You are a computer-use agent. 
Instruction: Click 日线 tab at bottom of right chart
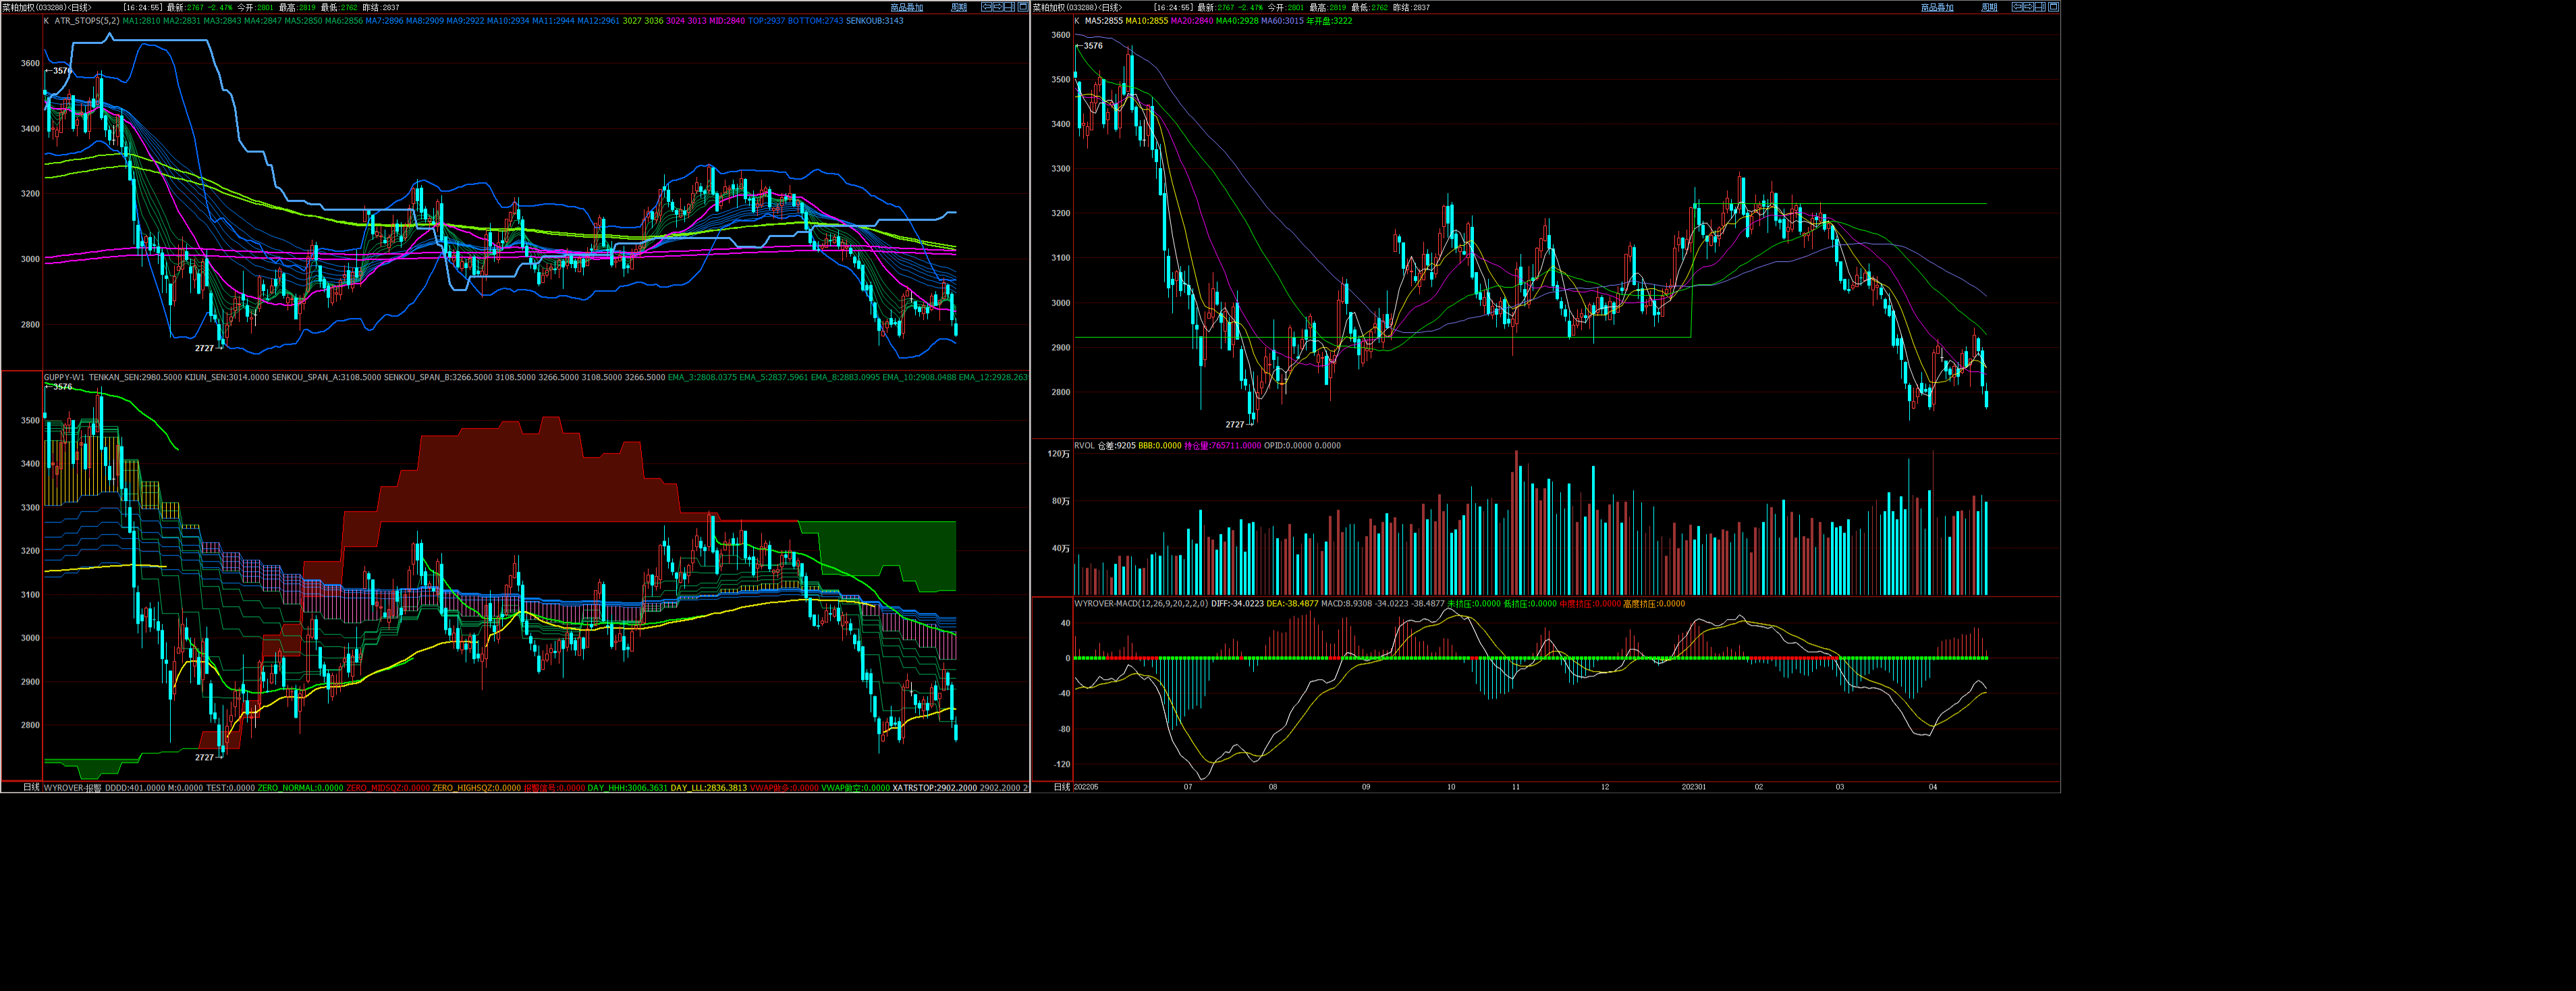coord(1061,787)
